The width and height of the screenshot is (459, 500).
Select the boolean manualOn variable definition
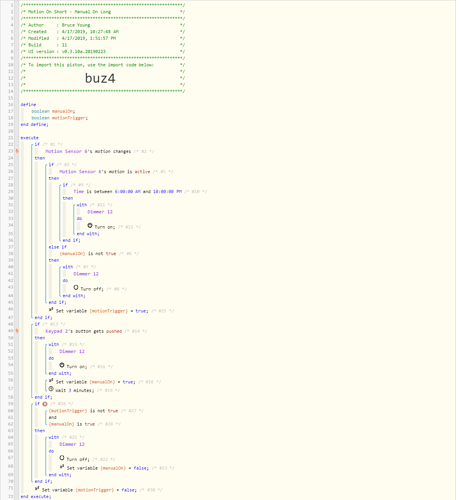(x=53, y=111)
